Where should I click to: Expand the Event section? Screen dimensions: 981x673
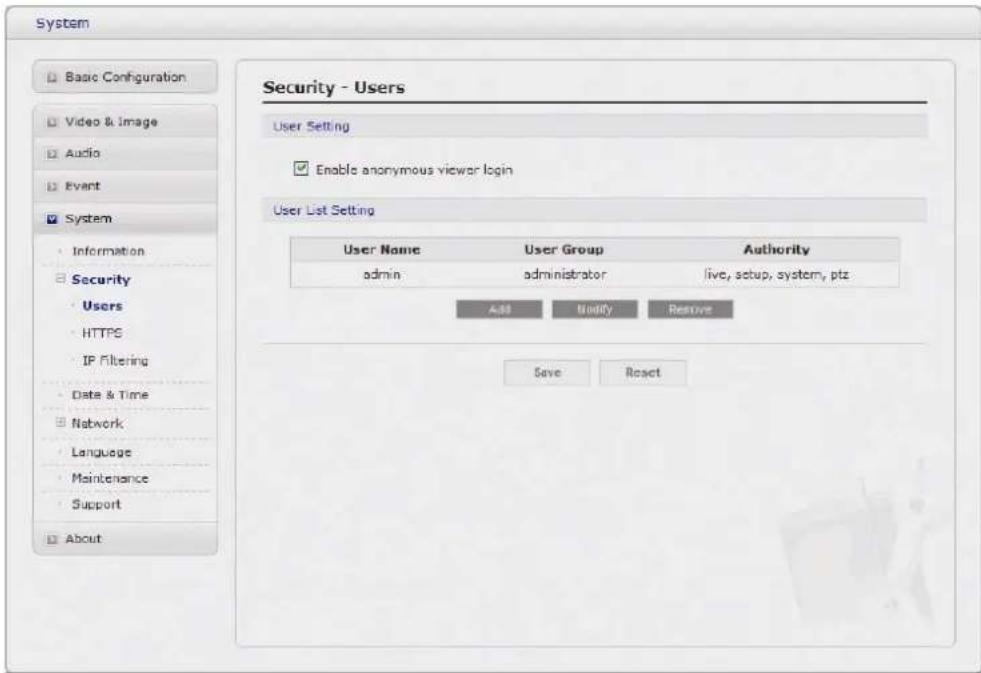[125, 186]
